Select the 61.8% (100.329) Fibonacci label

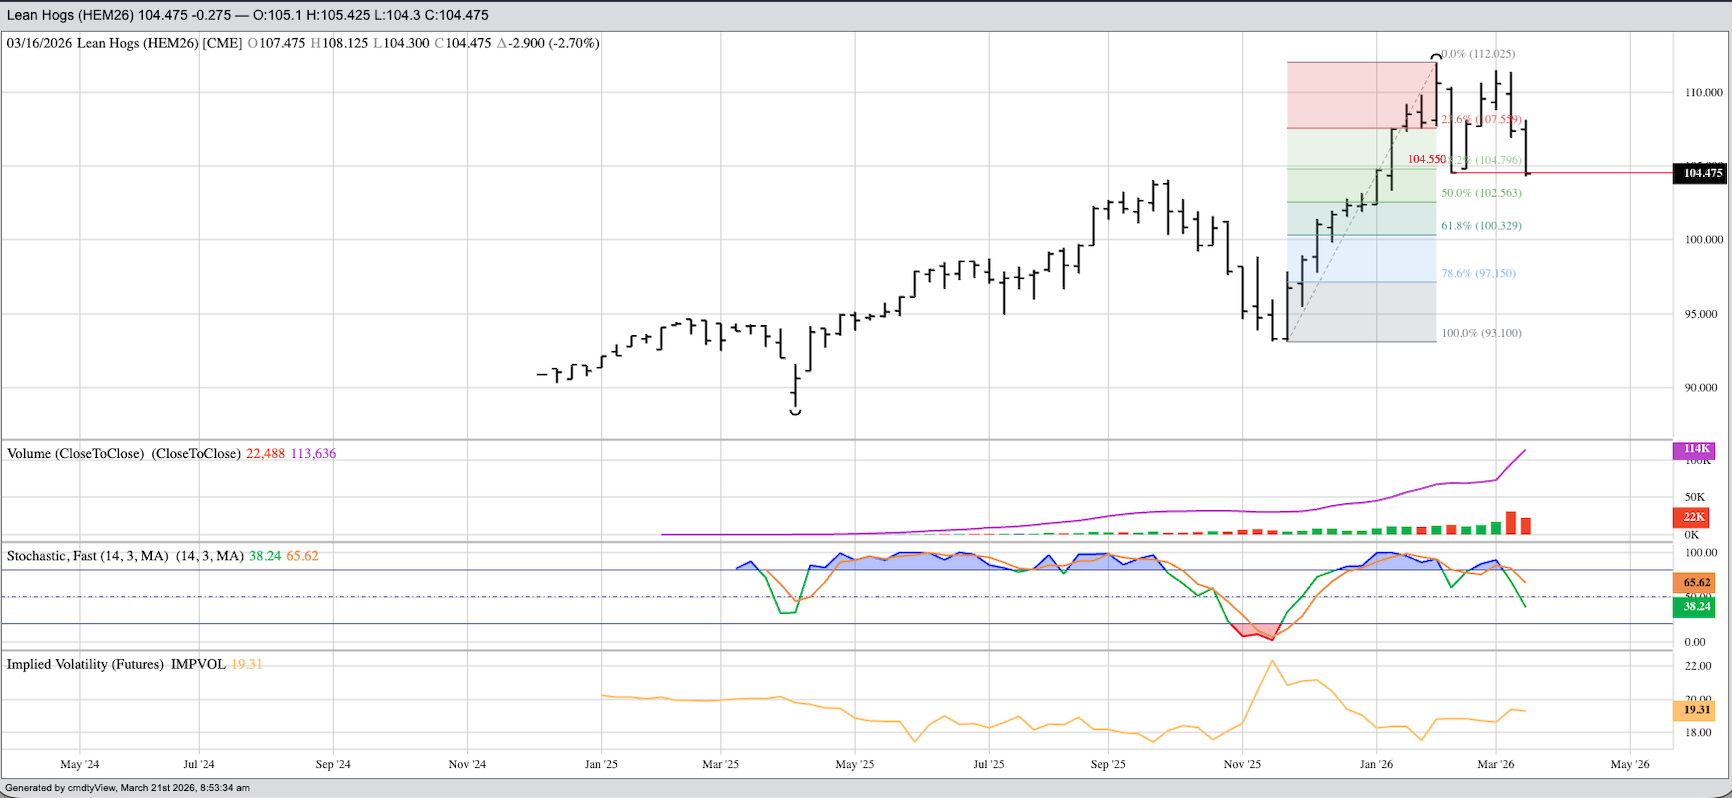1481,226
